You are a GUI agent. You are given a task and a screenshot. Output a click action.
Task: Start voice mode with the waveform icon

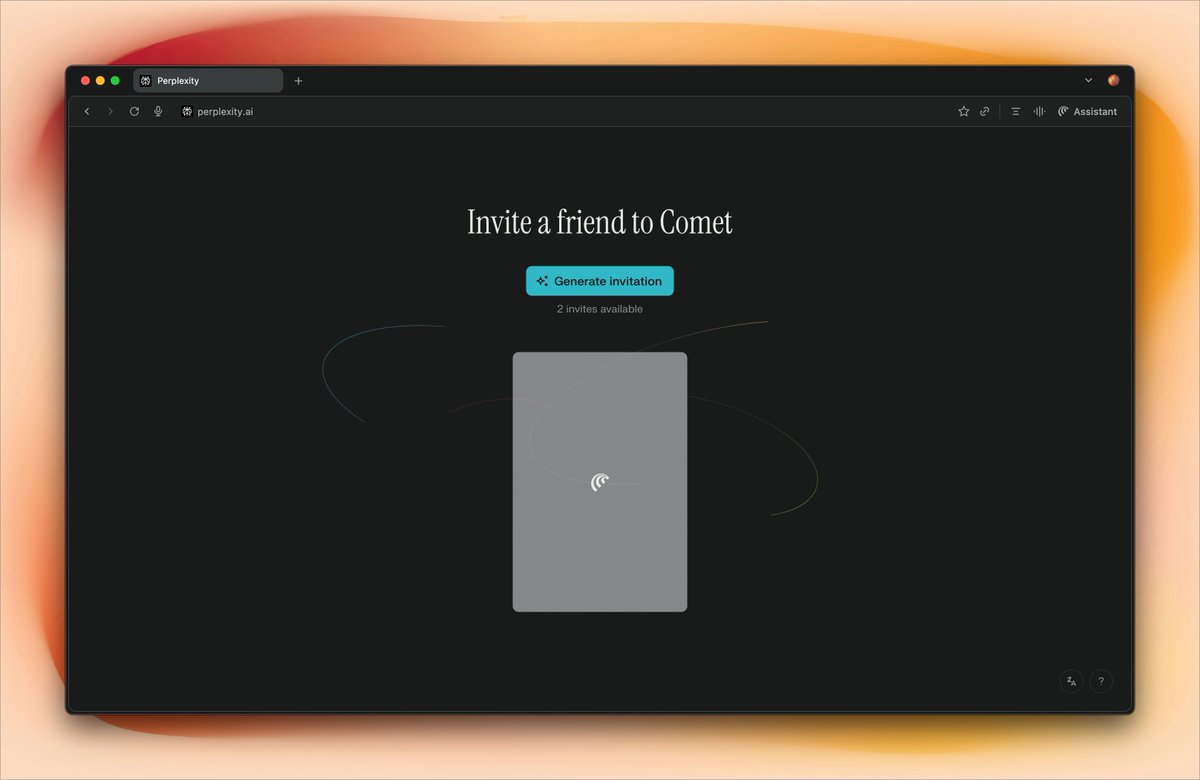point(1039,111)
